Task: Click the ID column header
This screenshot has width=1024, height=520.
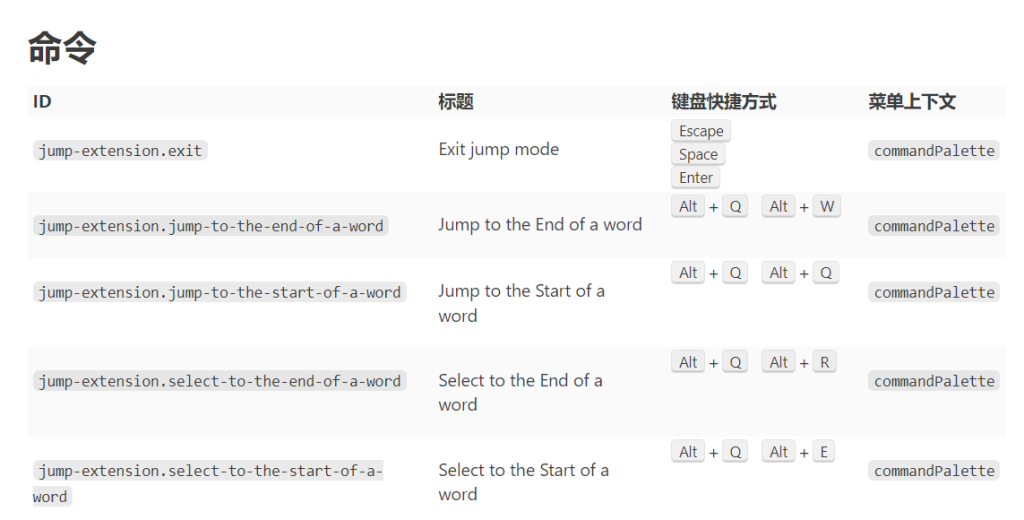Action: (42, 101)
